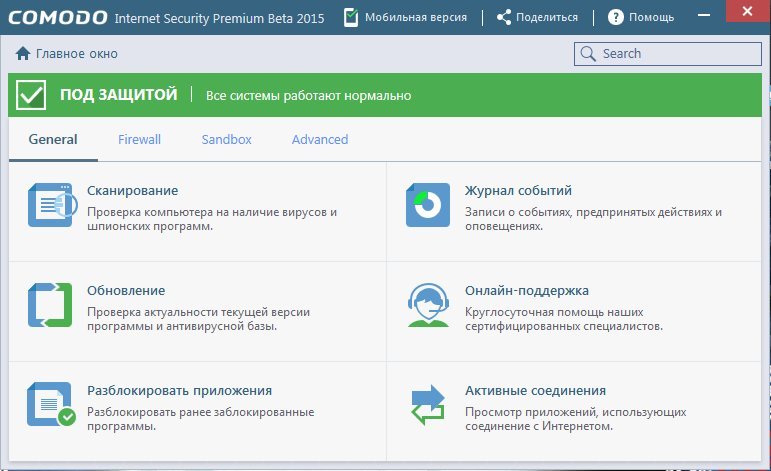
Task: Click the home icon beside Главное окно
Action: (x=23, y=53)
